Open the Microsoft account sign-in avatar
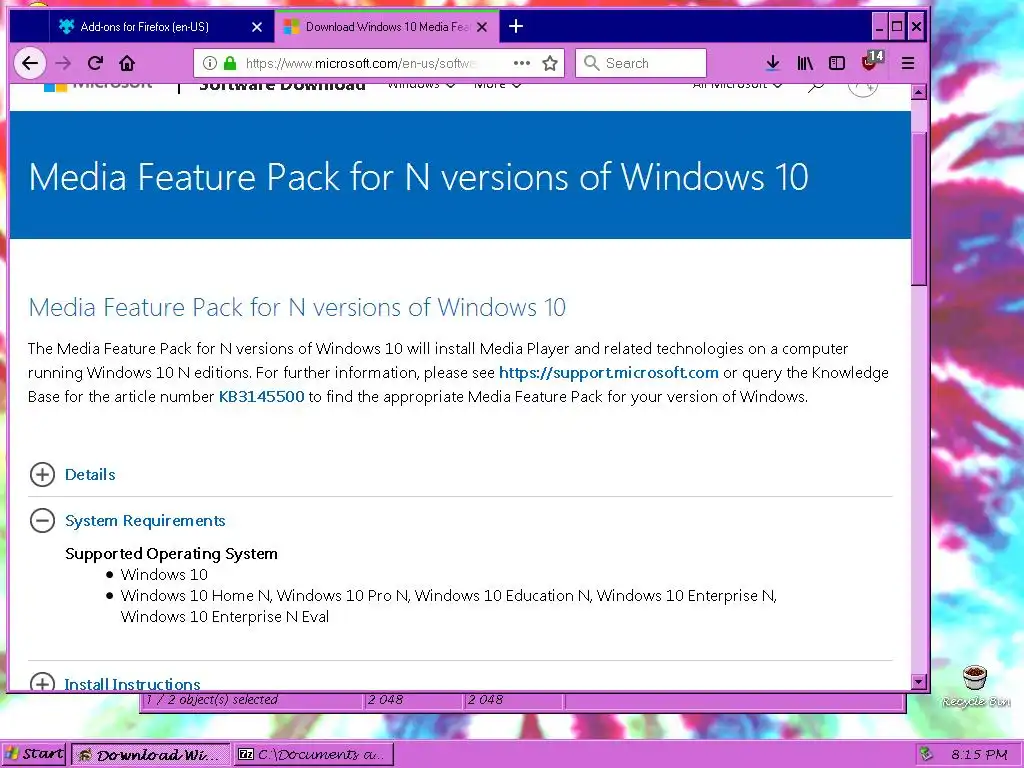1024x768 pixels. pos(862,88)
